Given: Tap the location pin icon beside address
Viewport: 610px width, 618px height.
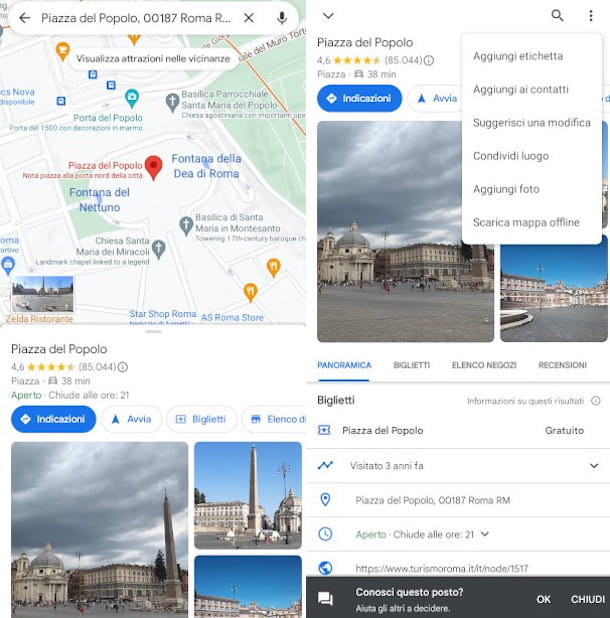Looking at the screenshot, I should coord(325,500).
